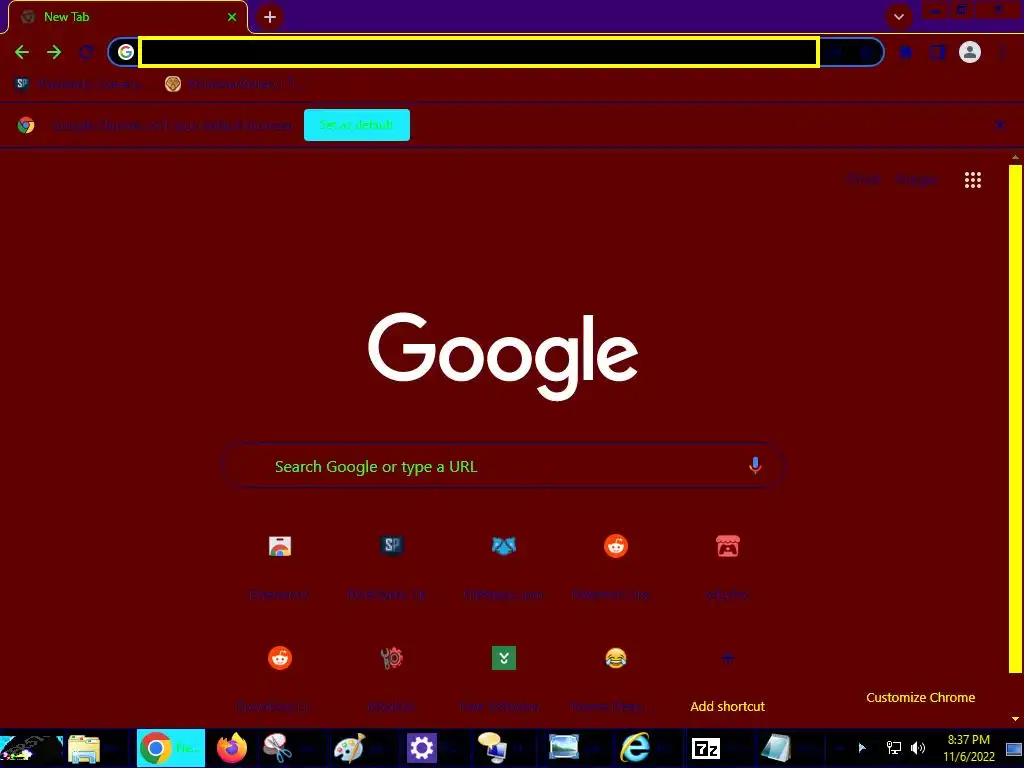1024x768 pixels.
Task: Open the Chrome Web Store shortcut tile
Action: pyautogui.click(x=280, y=566)
